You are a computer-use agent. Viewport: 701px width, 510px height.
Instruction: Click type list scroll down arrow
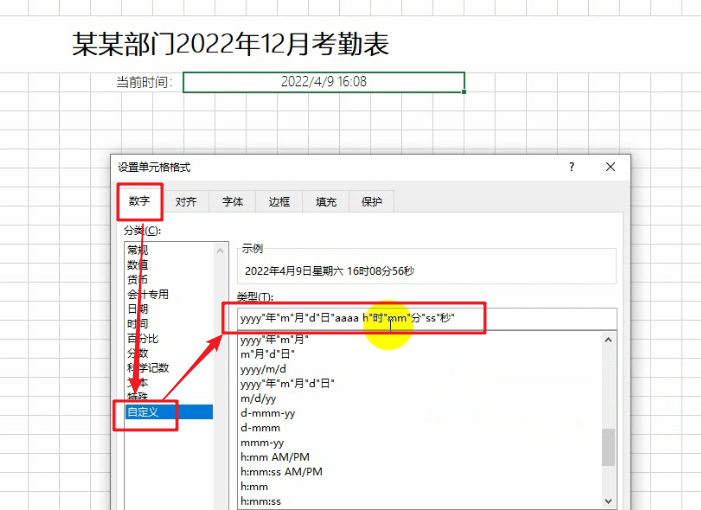tap(608, 501)
